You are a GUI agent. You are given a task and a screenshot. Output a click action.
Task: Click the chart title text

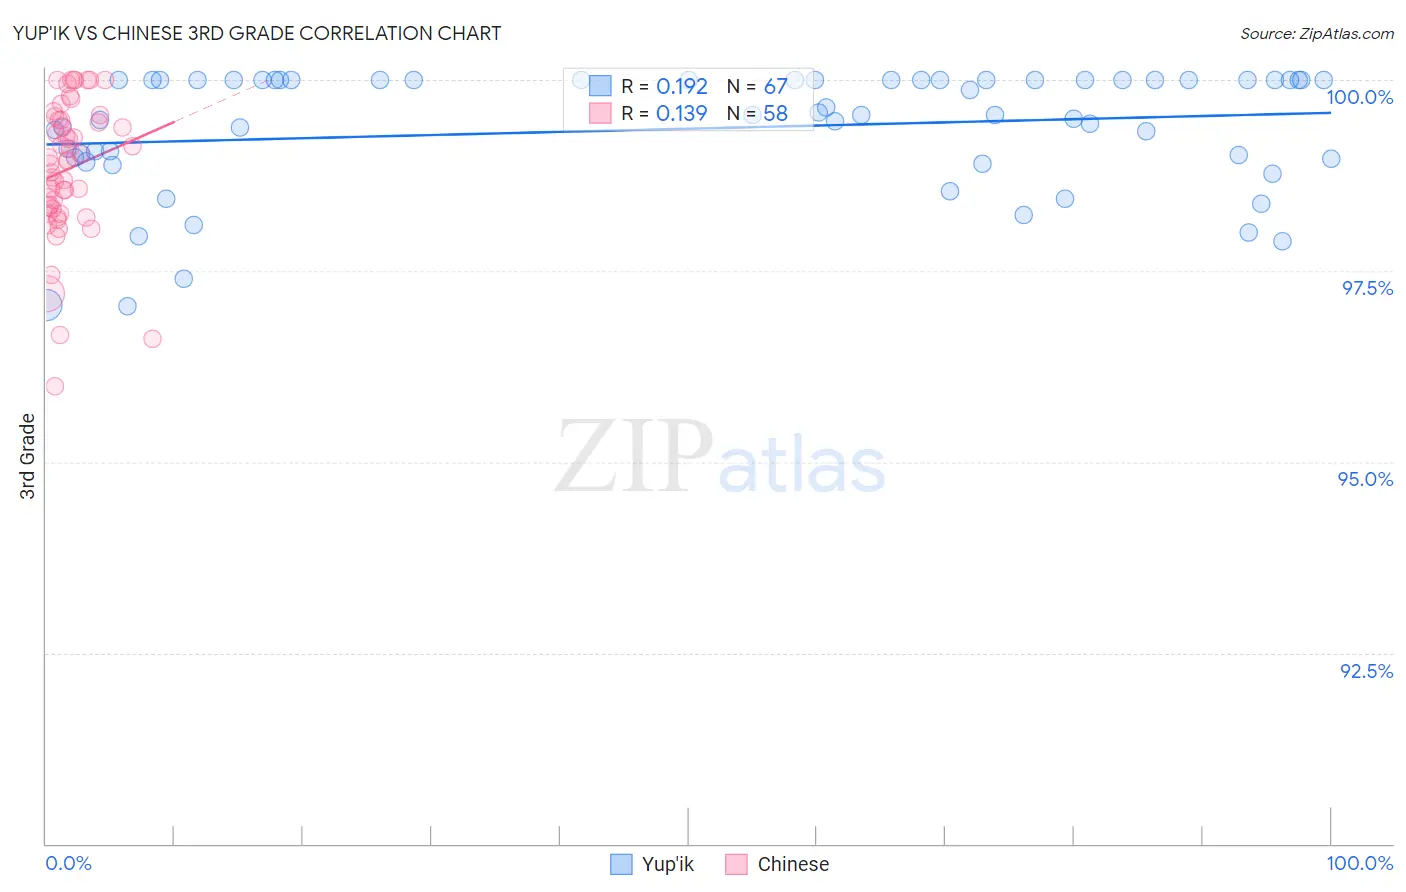257,33
